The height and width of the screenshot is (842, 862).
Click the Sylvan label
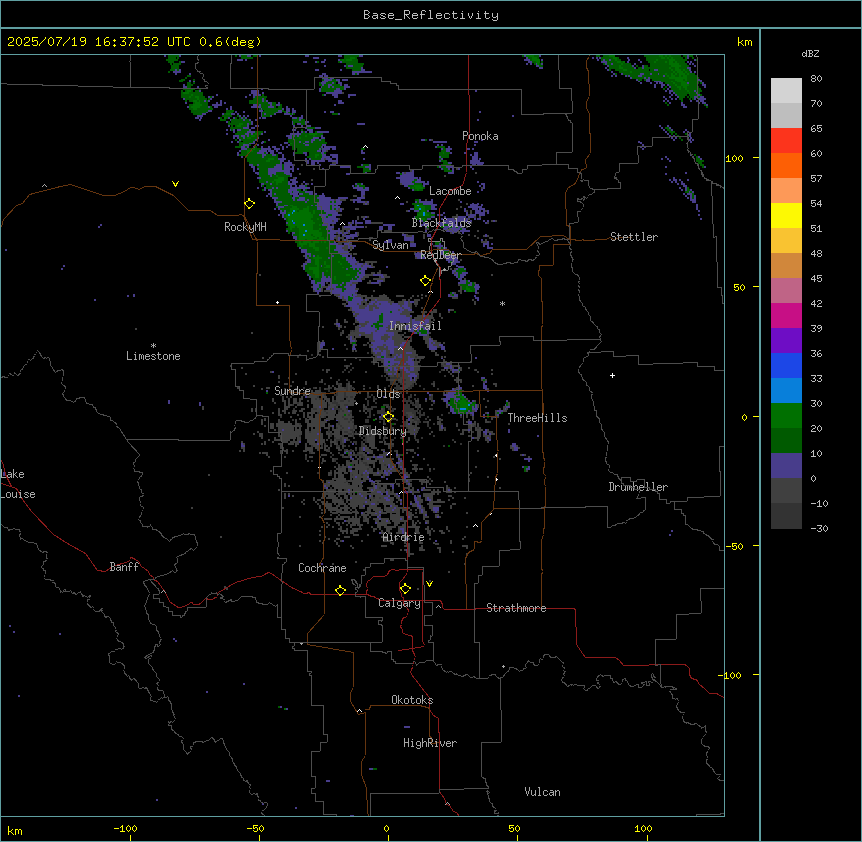click(390, 245)
